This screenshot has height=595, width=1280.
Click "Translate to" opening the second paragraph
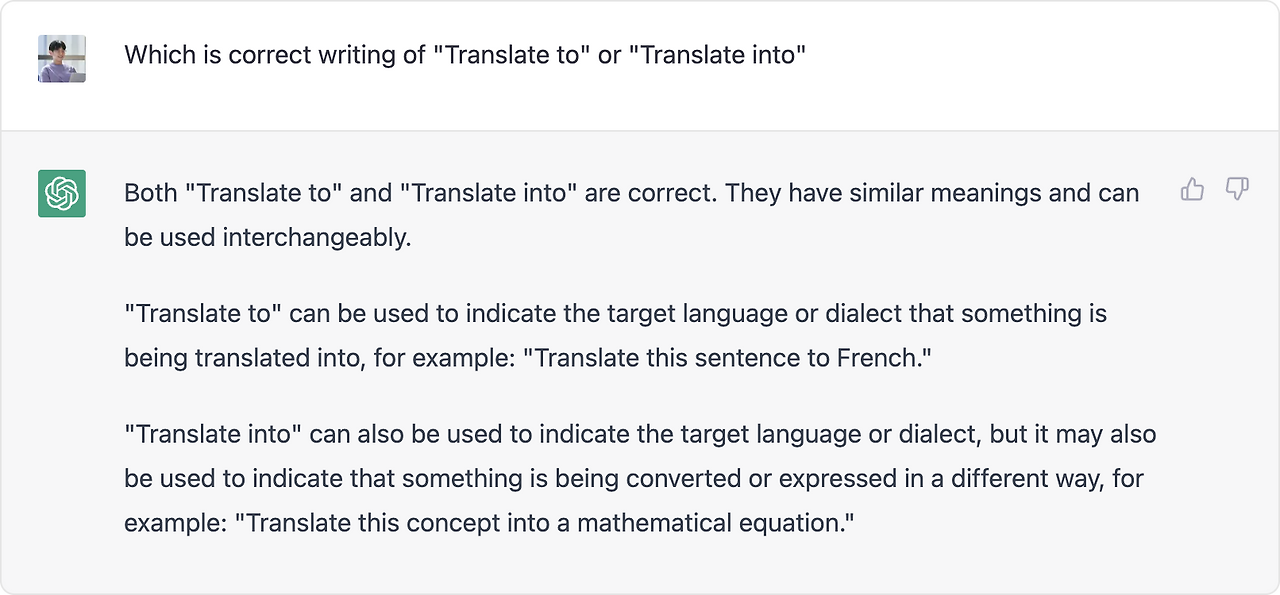click(x=203, y=314)
